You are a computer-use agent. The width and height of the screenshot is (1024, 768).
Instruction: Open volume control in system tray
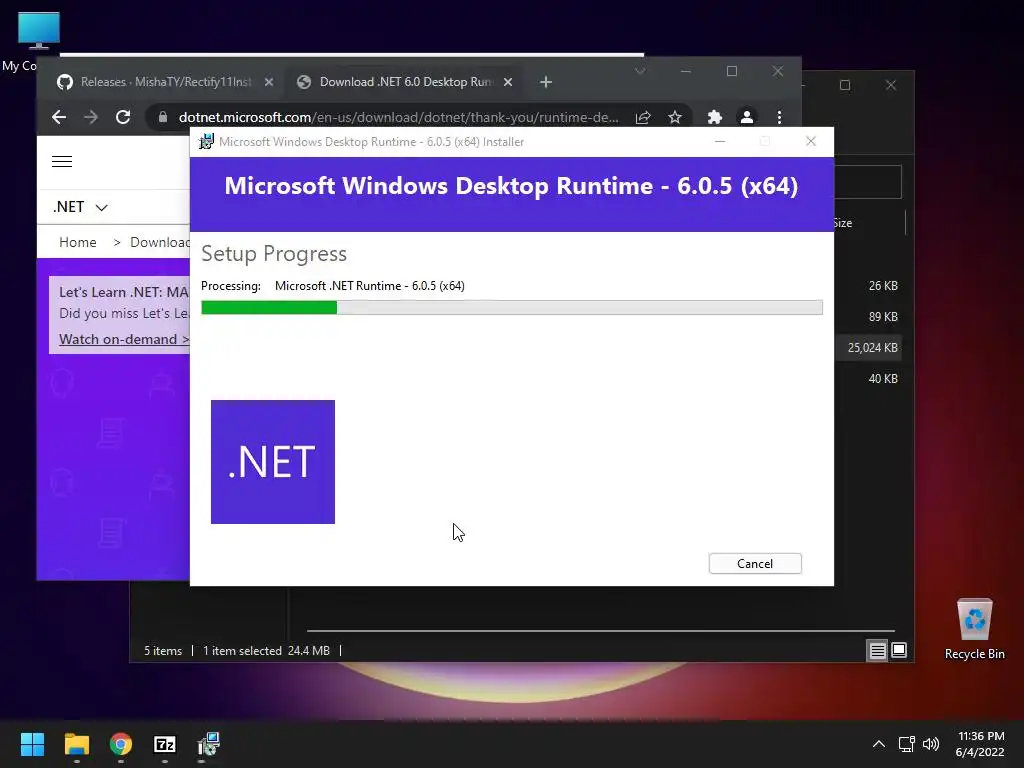(931, 744)
